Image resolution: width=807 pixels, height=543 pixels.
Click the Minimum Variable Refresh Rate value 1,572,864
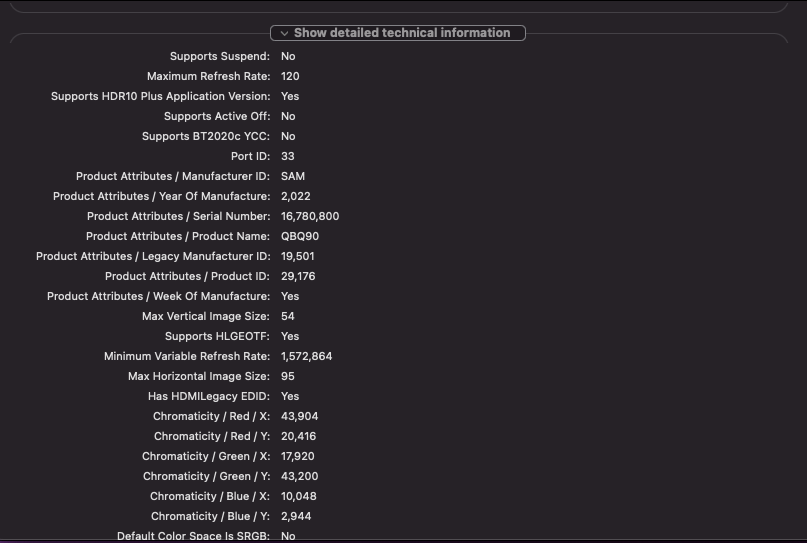pos(306,356)
